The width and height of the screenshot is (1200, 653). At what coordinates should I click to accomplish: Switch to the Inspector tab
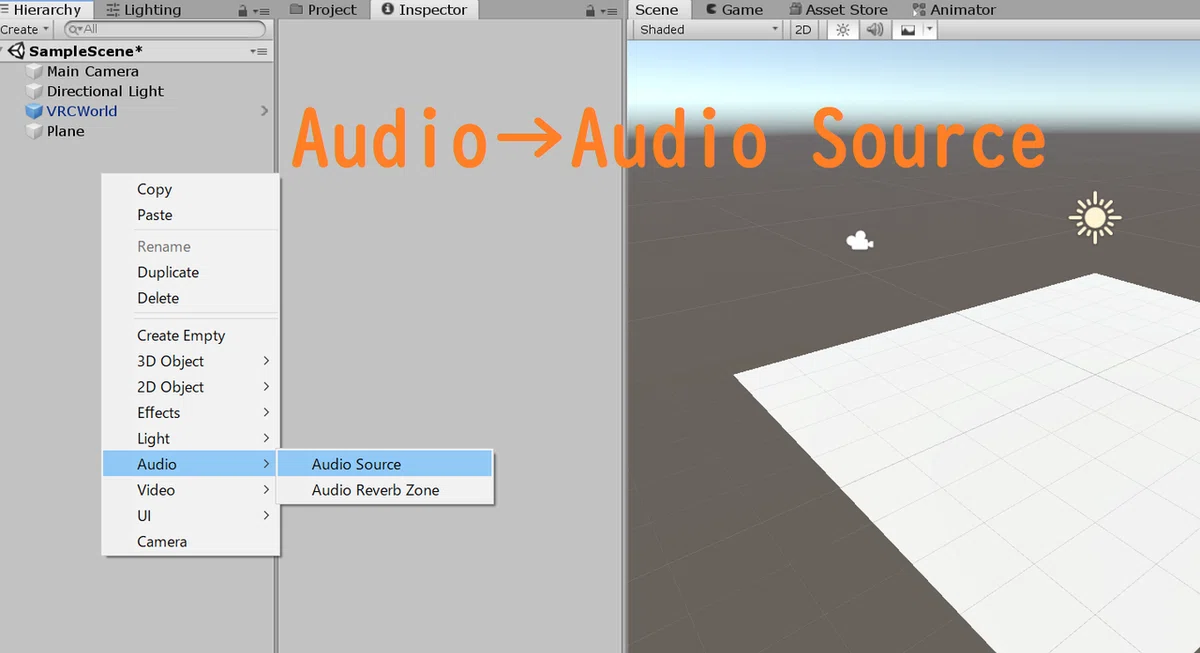click(x=425, y=10)
